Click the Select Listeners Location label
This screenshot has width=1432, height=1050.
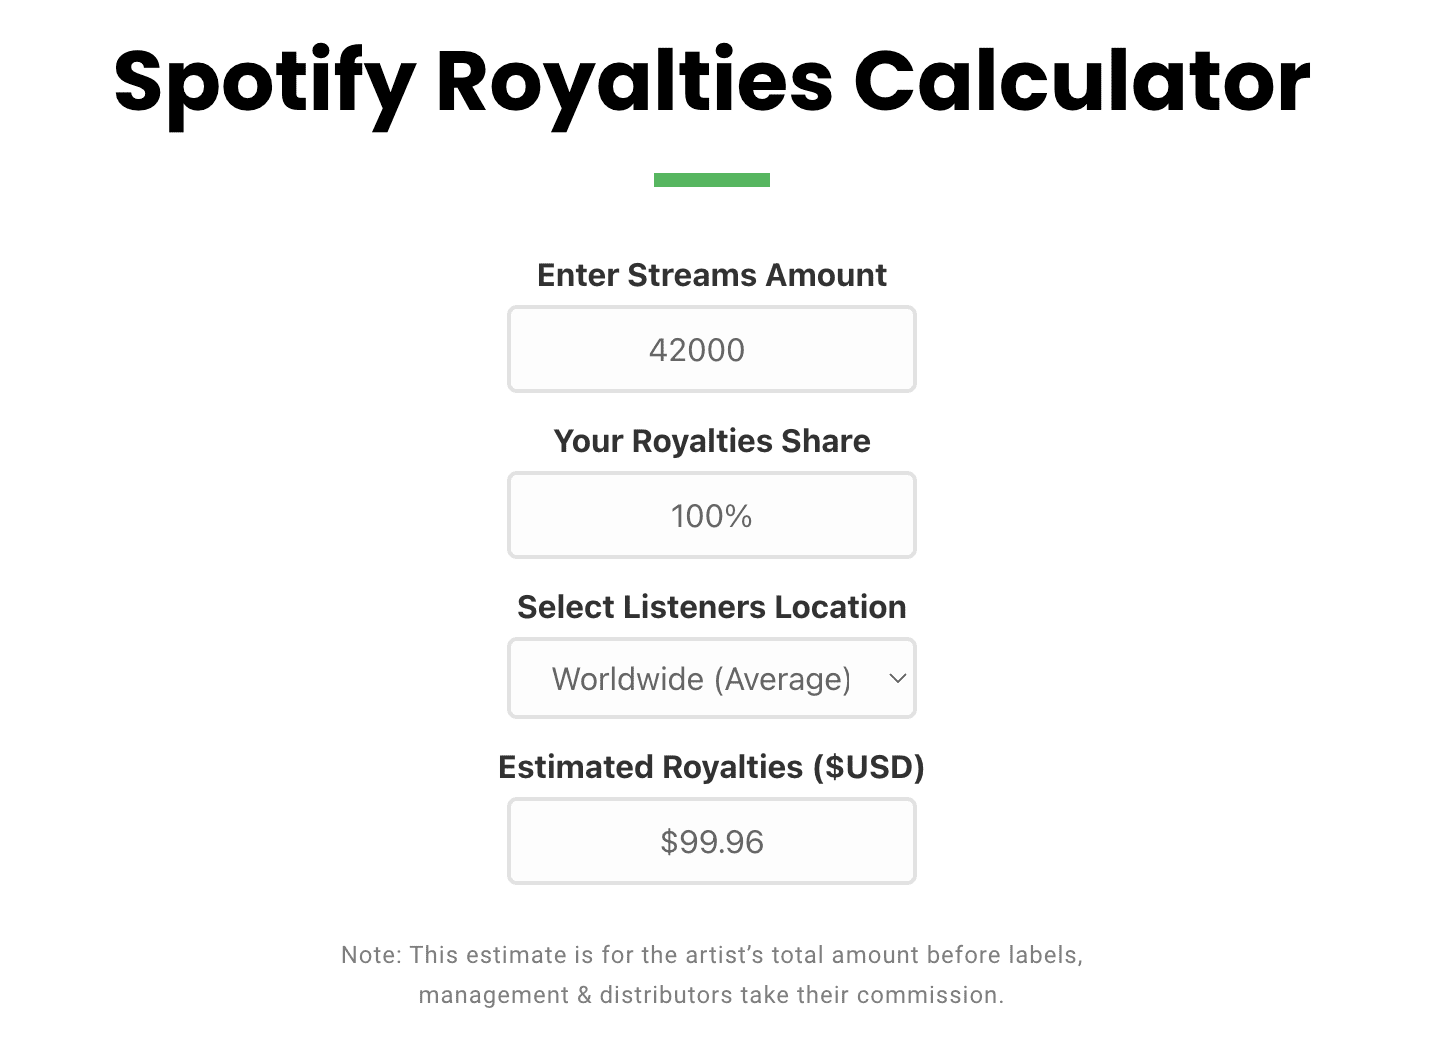click(711, 607)
